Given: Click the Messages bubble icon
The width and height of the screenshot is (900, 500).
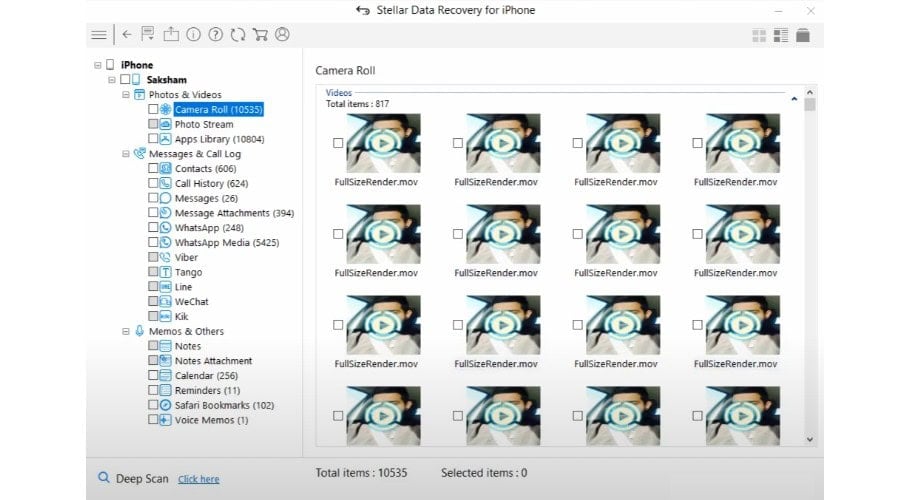Looking at the screenshot, I should (165, 198).
